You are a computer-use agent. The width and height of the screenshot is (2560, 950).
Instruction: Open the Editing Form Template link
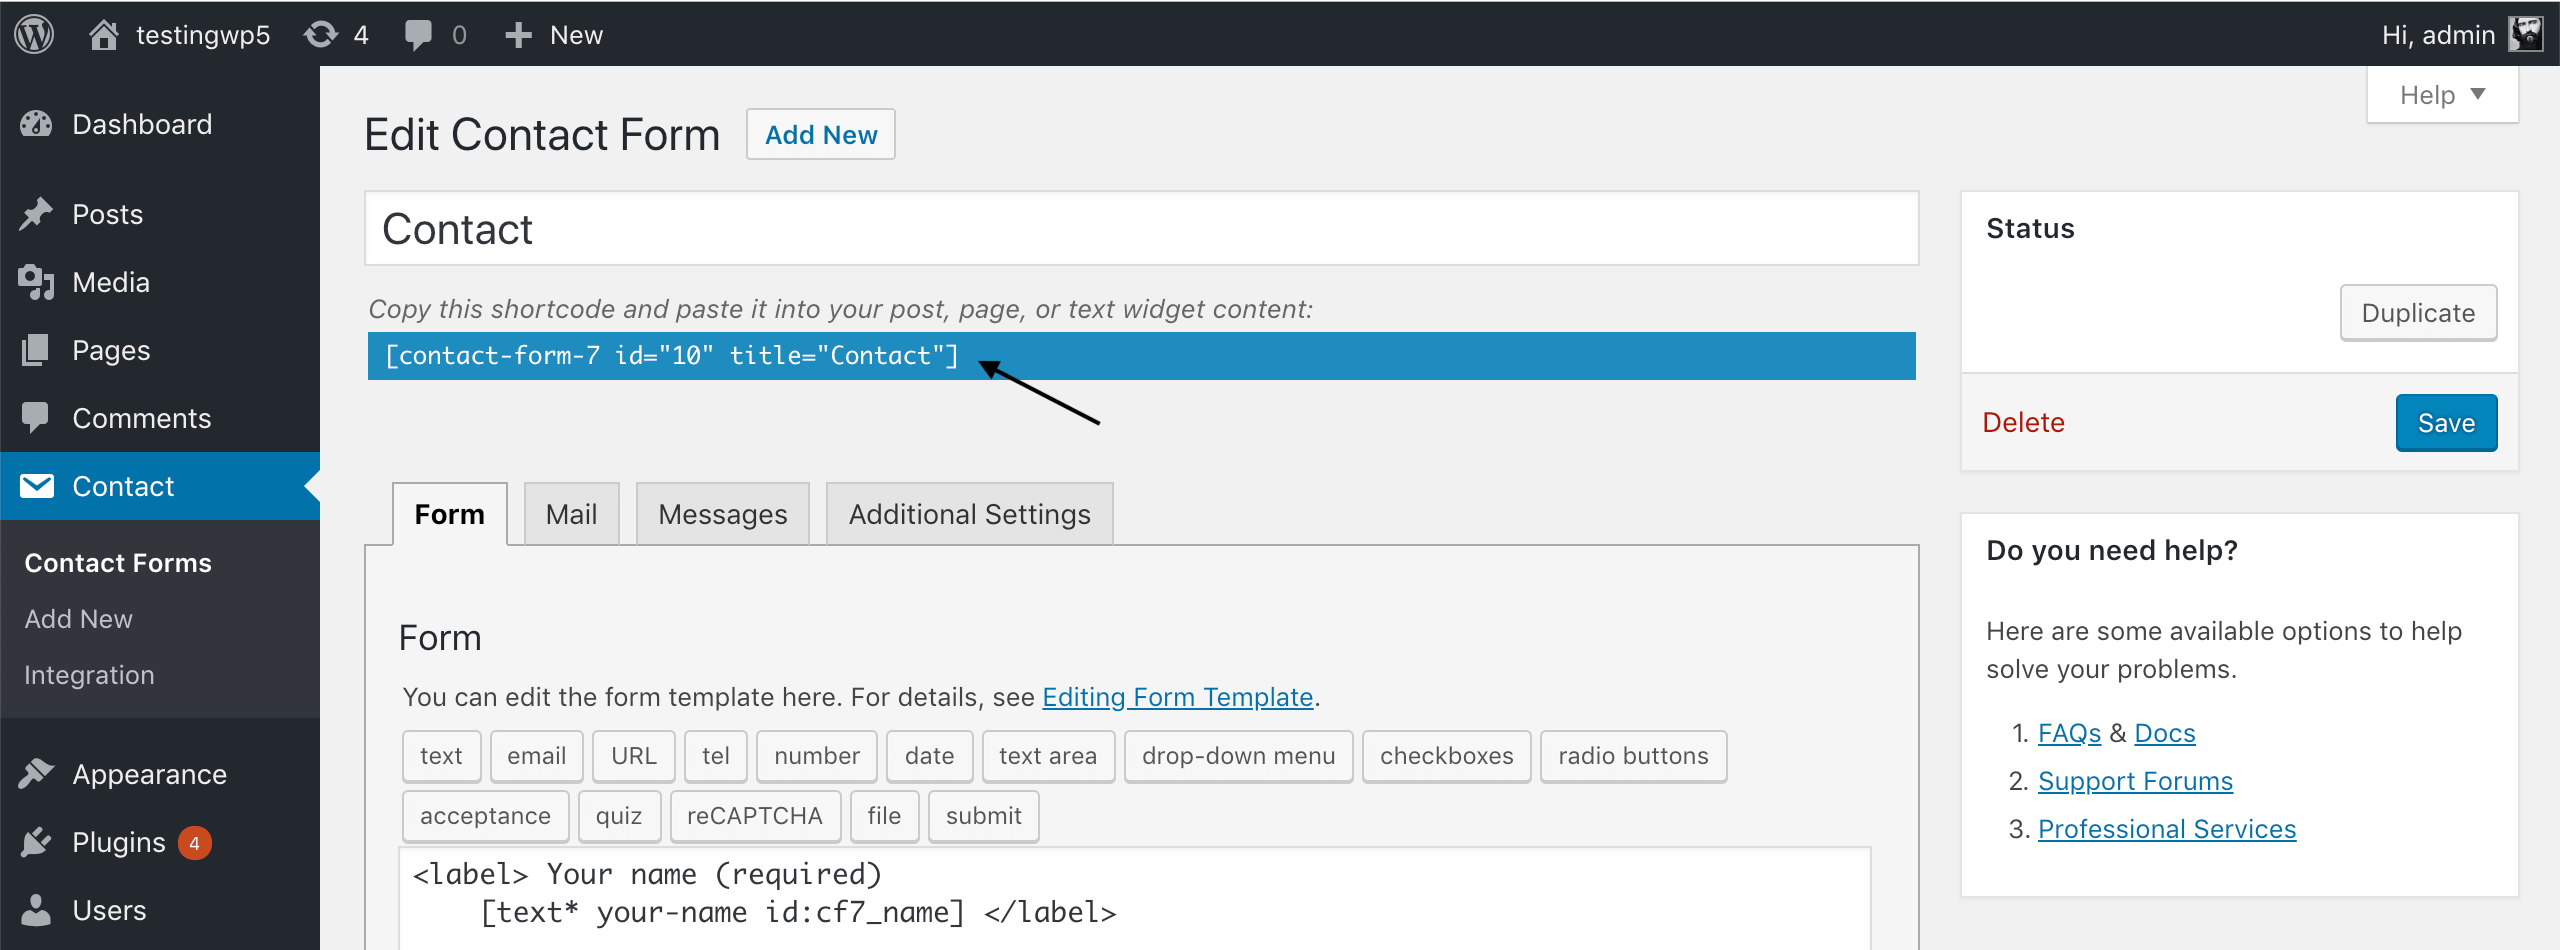(1177, 696)
